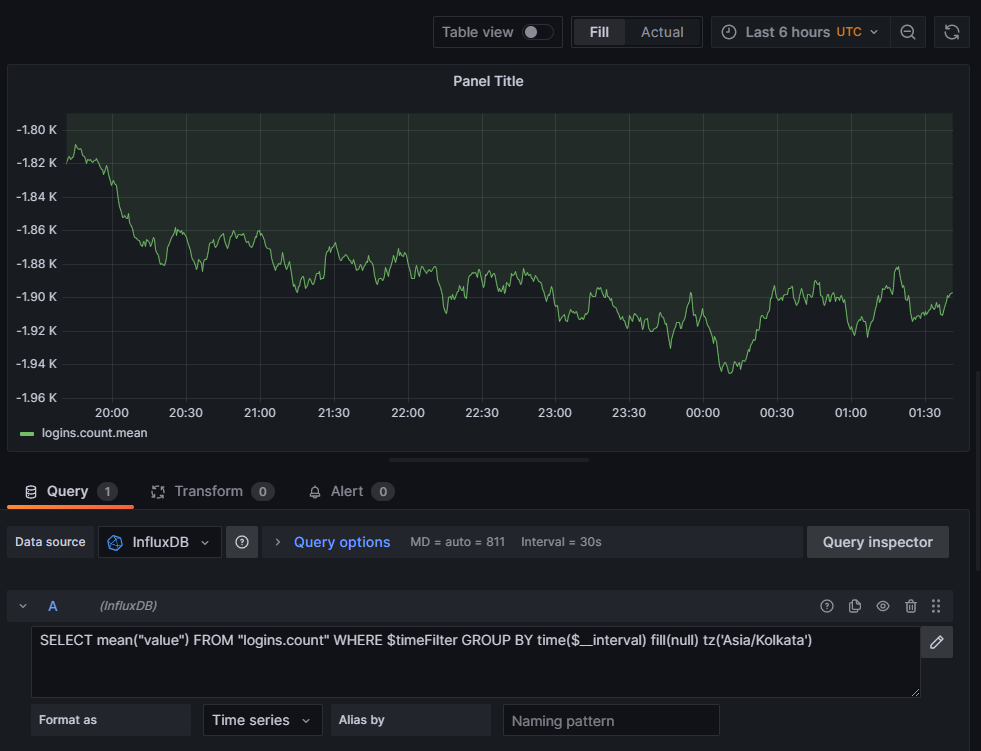Screen dimensions: 981x751
Task: Open the Time series format dropdown
Action: coord(263,720)
